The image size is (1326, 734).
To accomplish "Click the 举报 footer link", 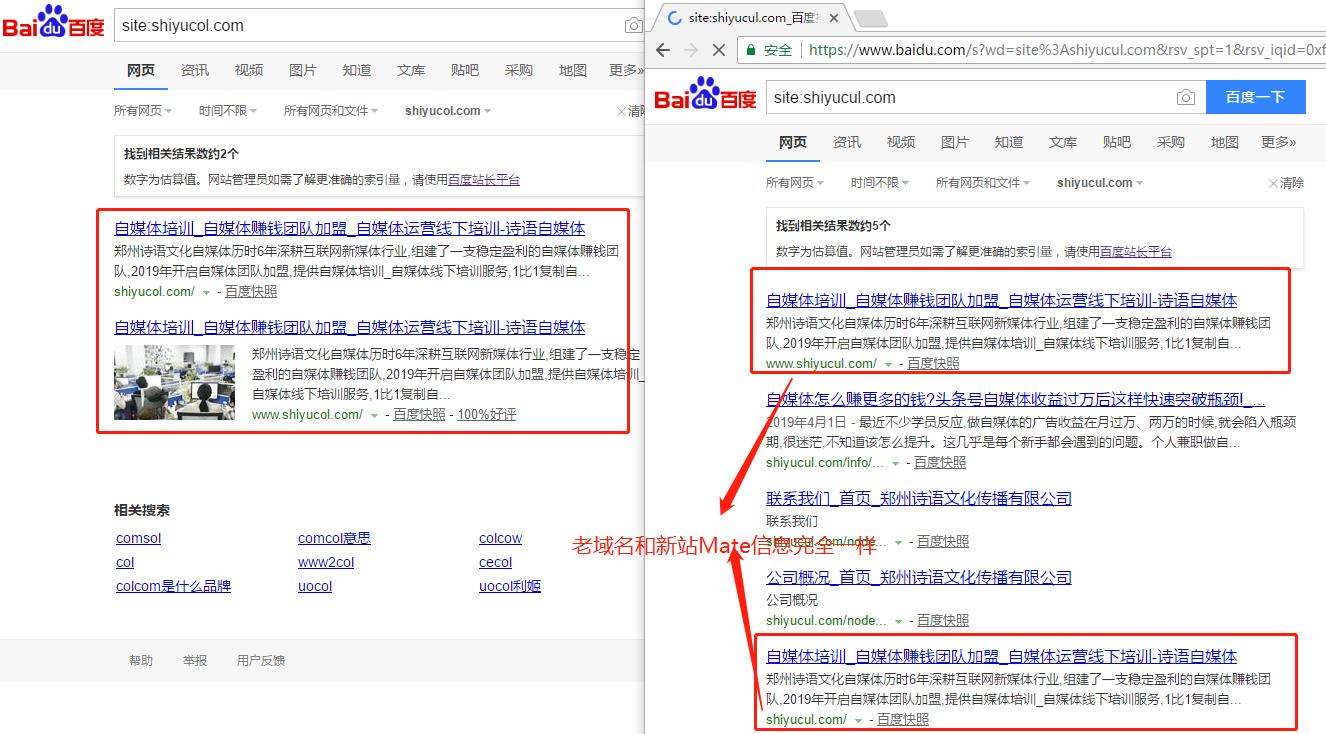I will point(195,661).
